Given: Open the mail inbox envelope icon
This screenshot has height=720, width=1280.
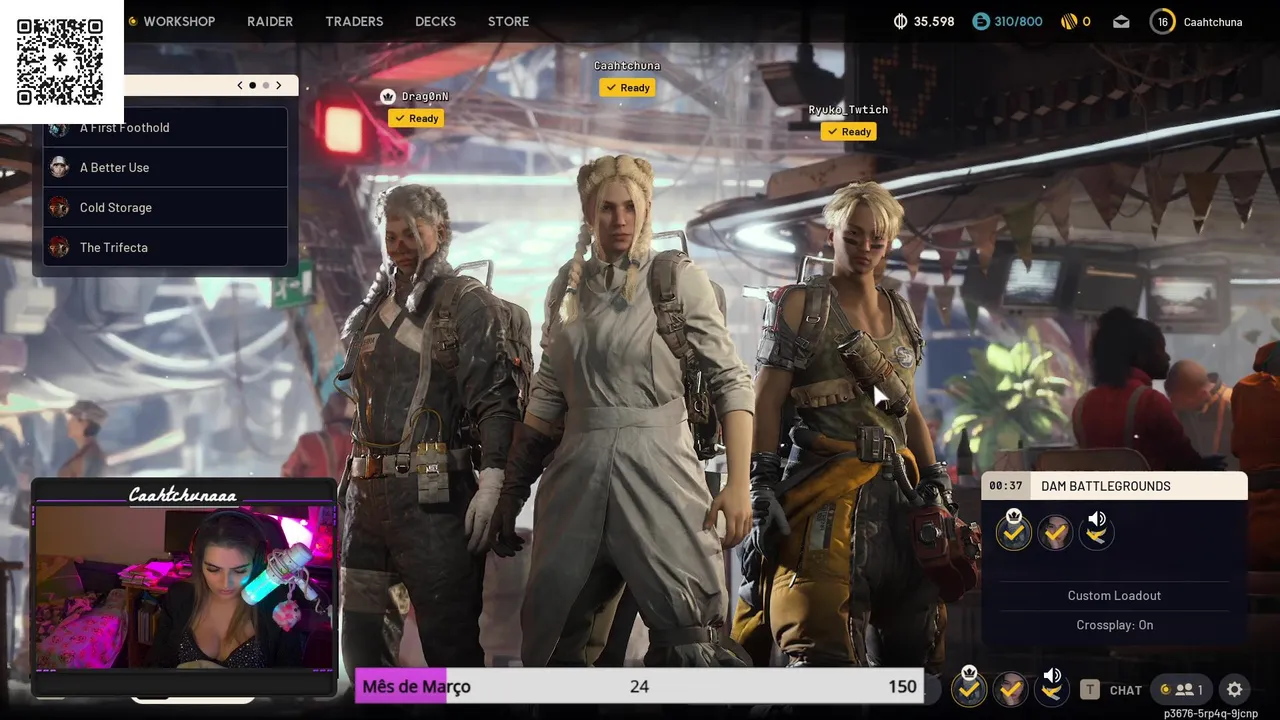Looking at the screenshot, I should [x=1121, y=21].
